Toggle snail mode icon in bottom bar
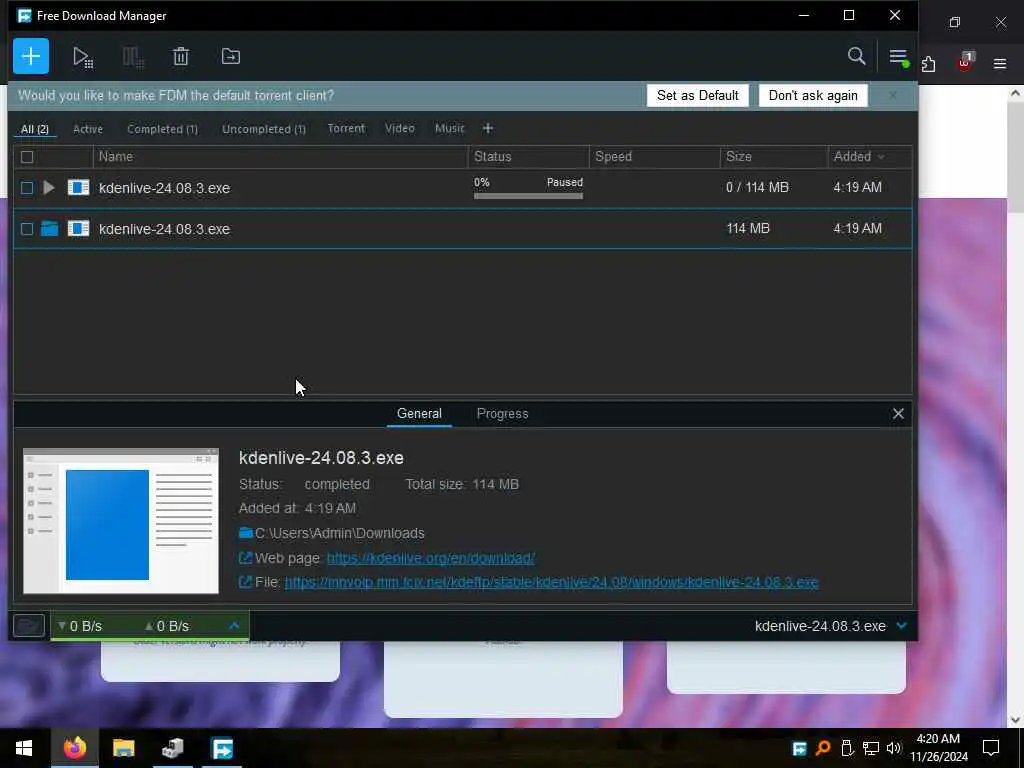The width and height of the screenshot is (1024, 768). 29,625
